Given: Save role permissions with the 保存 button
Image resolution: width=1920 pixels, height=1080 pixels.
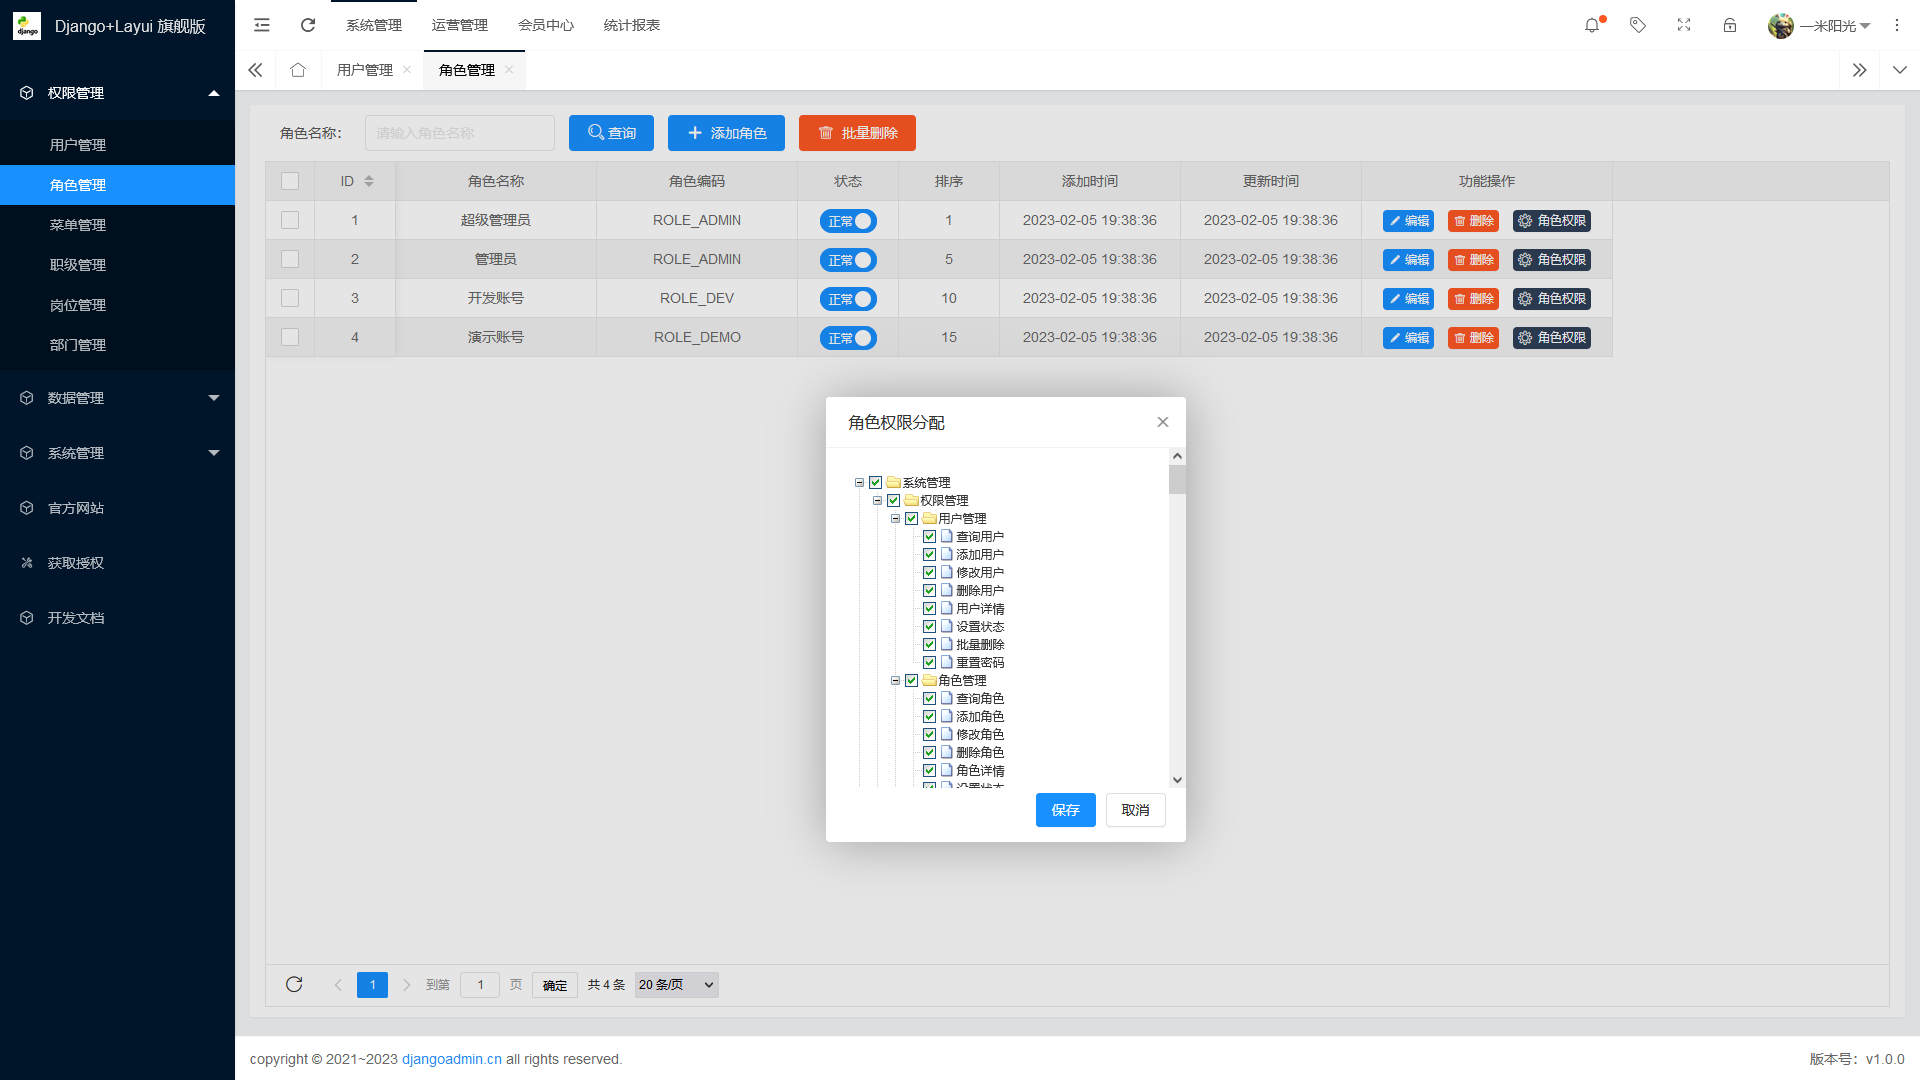Looking at the screenshot, I should pyautogui.click(x=1065, y=810).
